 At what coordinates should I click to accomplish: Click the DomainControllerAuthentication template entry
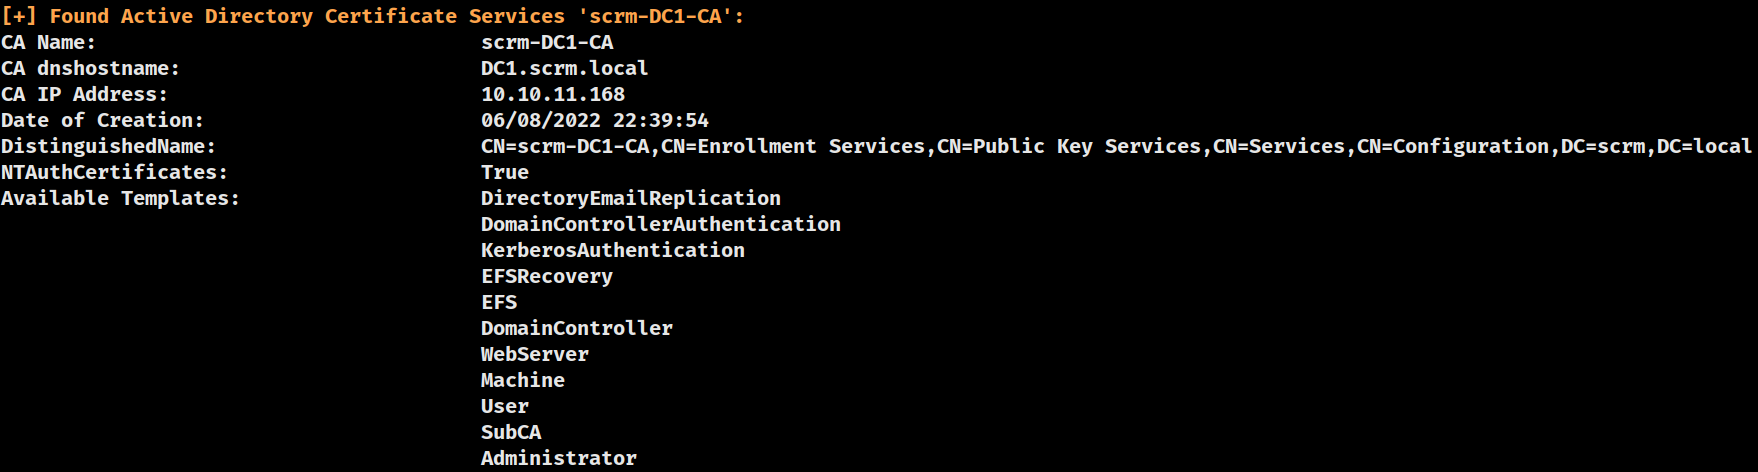[x=661, y=224]
